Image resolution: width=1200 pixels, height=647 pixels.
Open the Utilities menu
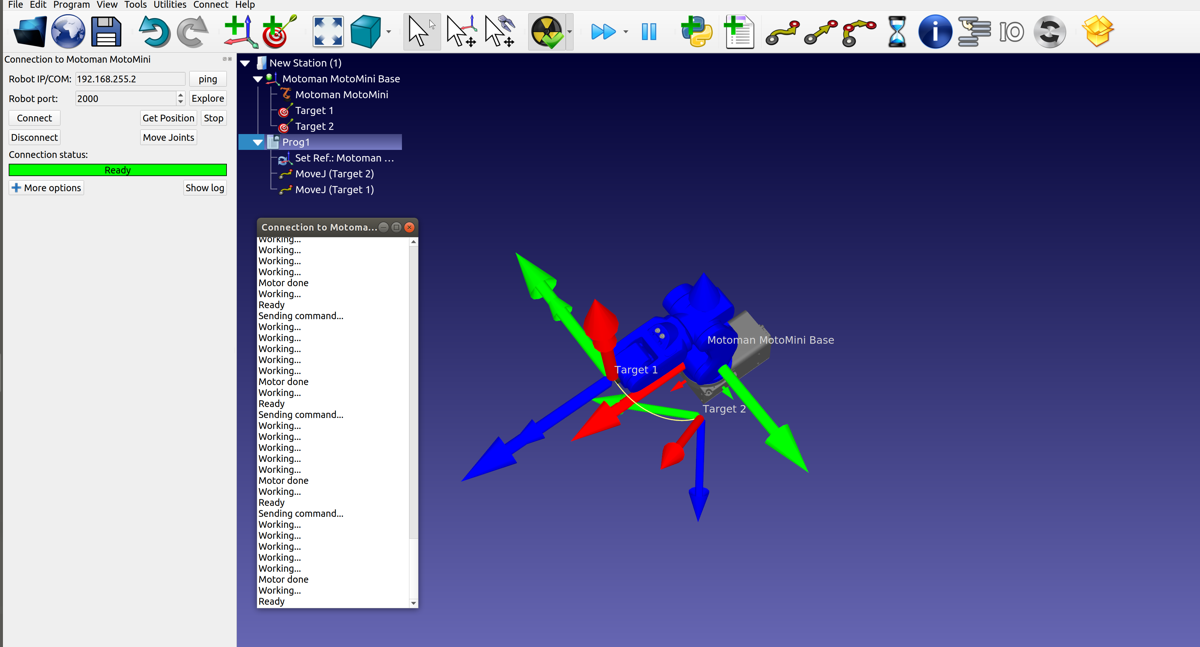point(170,5)
